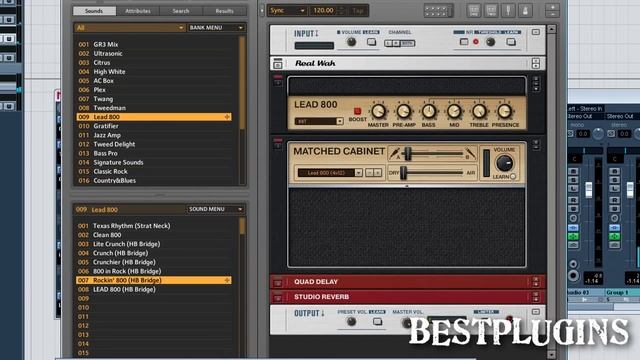This screenshot has height=360, width=640.
Task: Click the PRESENCE knob on Lead 800
Action: (504, 111)
